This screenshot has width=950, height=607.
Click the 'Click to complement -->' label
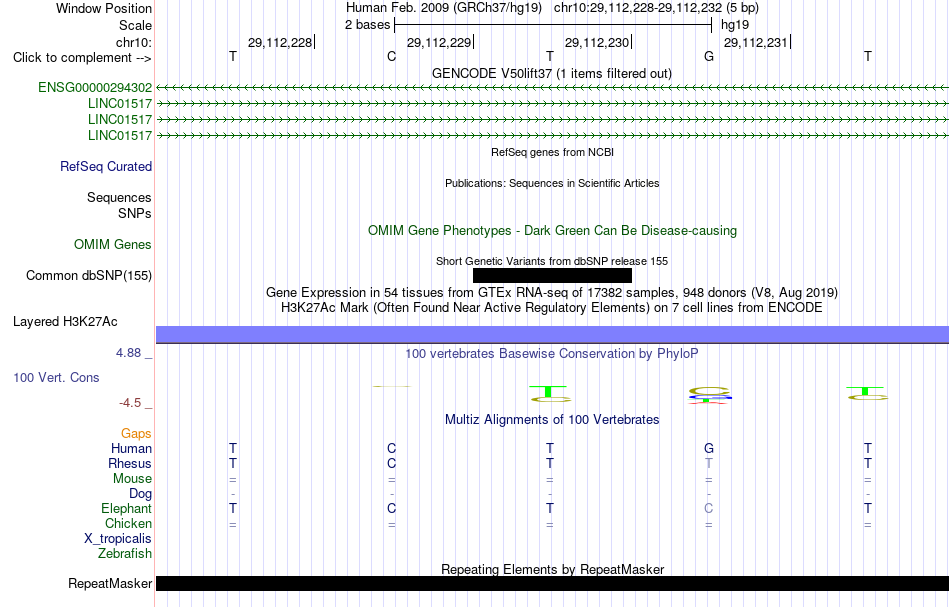point(82,58)
